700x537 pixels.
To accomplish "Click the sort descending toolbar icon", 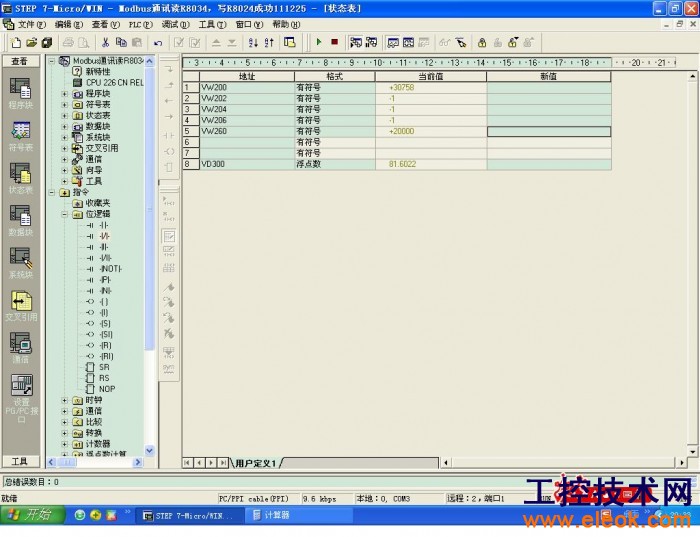I will coord(269,42).
